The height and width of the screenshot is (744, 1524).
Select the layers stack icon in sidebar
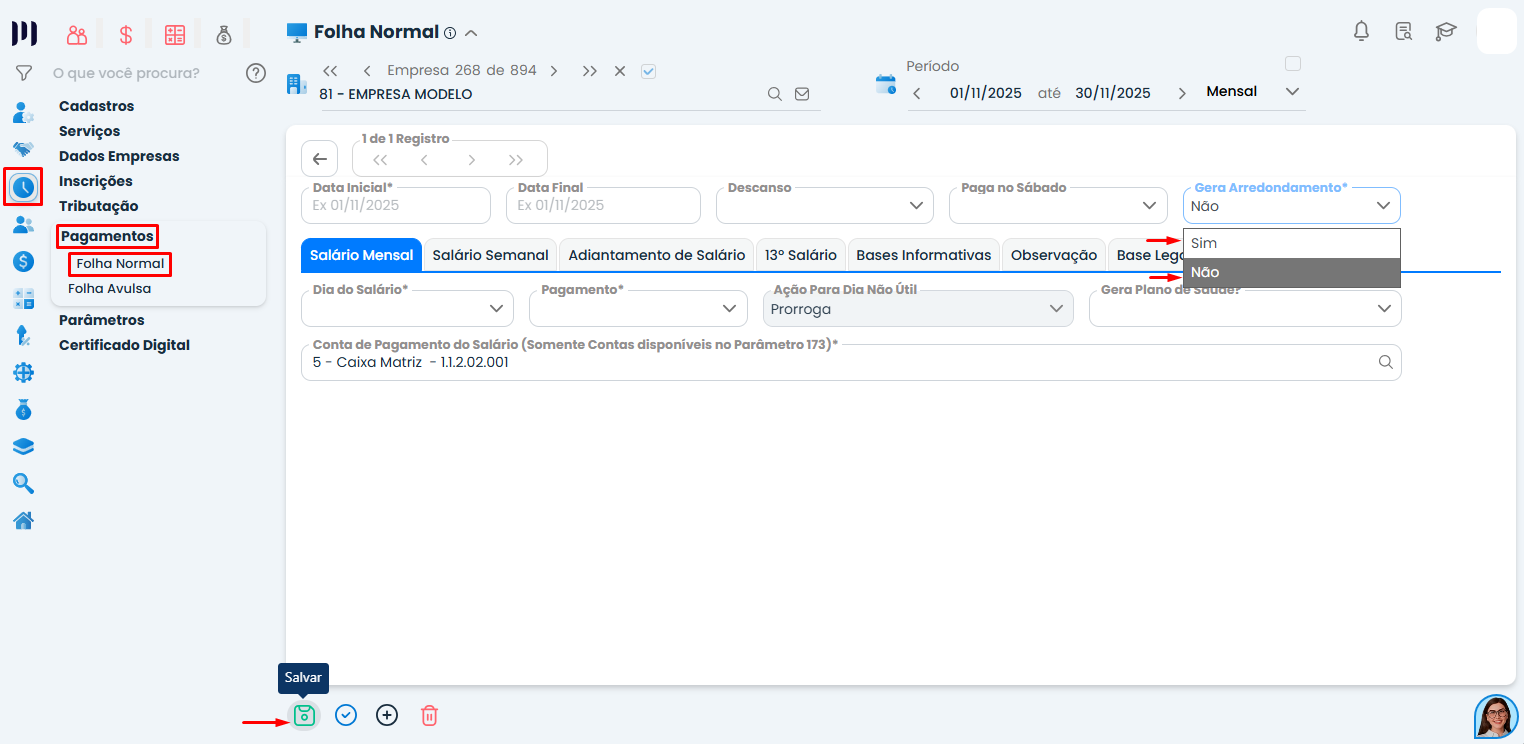tap(23, 447)
